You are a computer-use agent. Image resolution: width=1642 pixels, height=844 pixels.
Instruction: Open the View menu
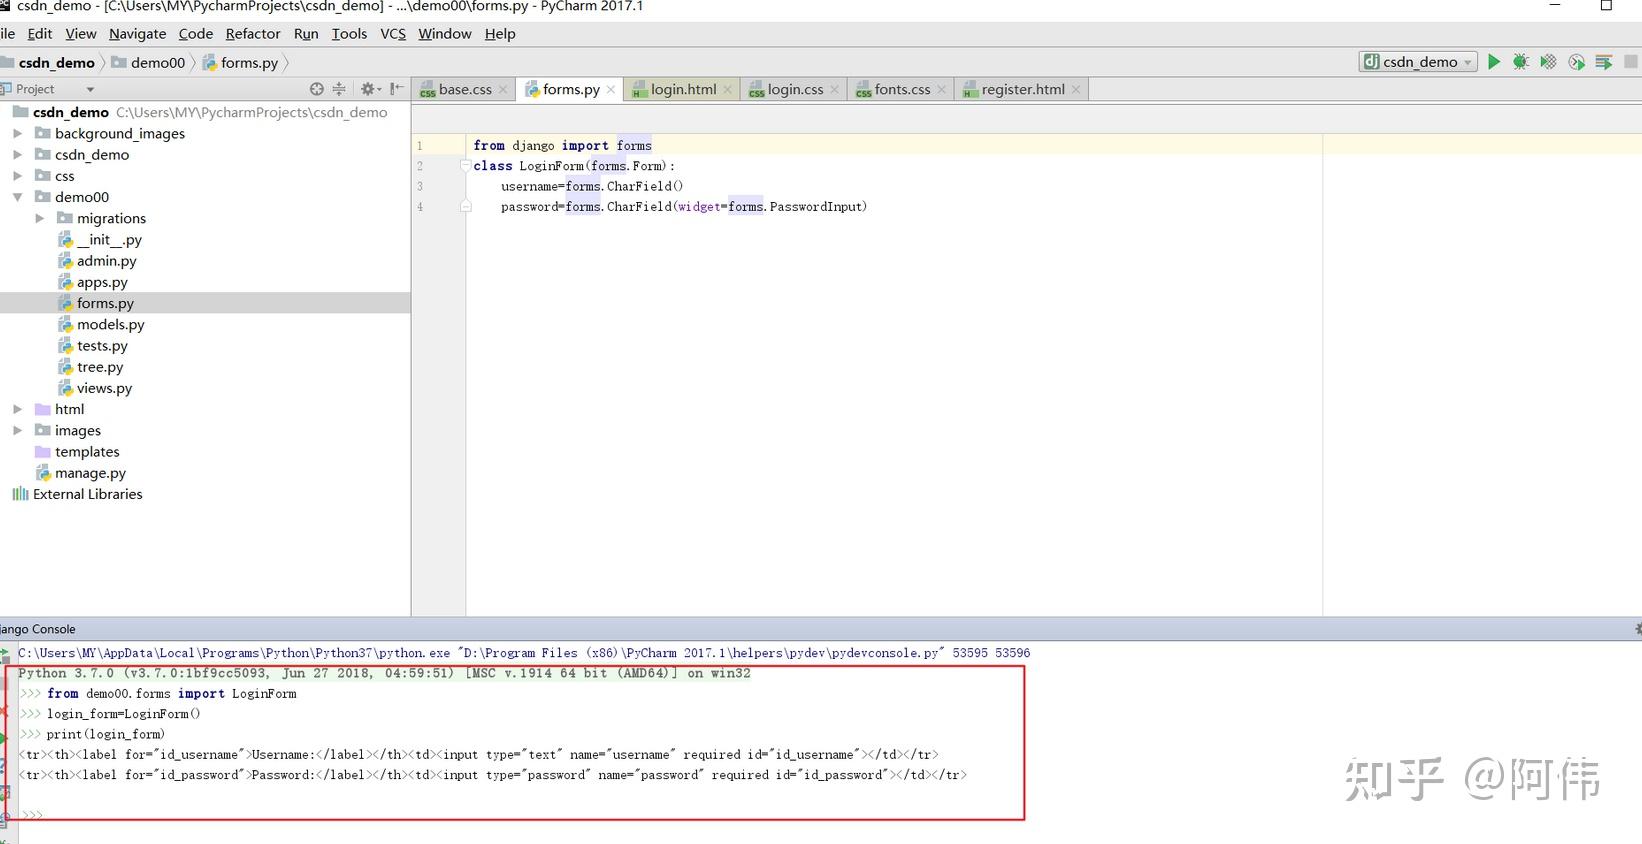tap(81, 34)
